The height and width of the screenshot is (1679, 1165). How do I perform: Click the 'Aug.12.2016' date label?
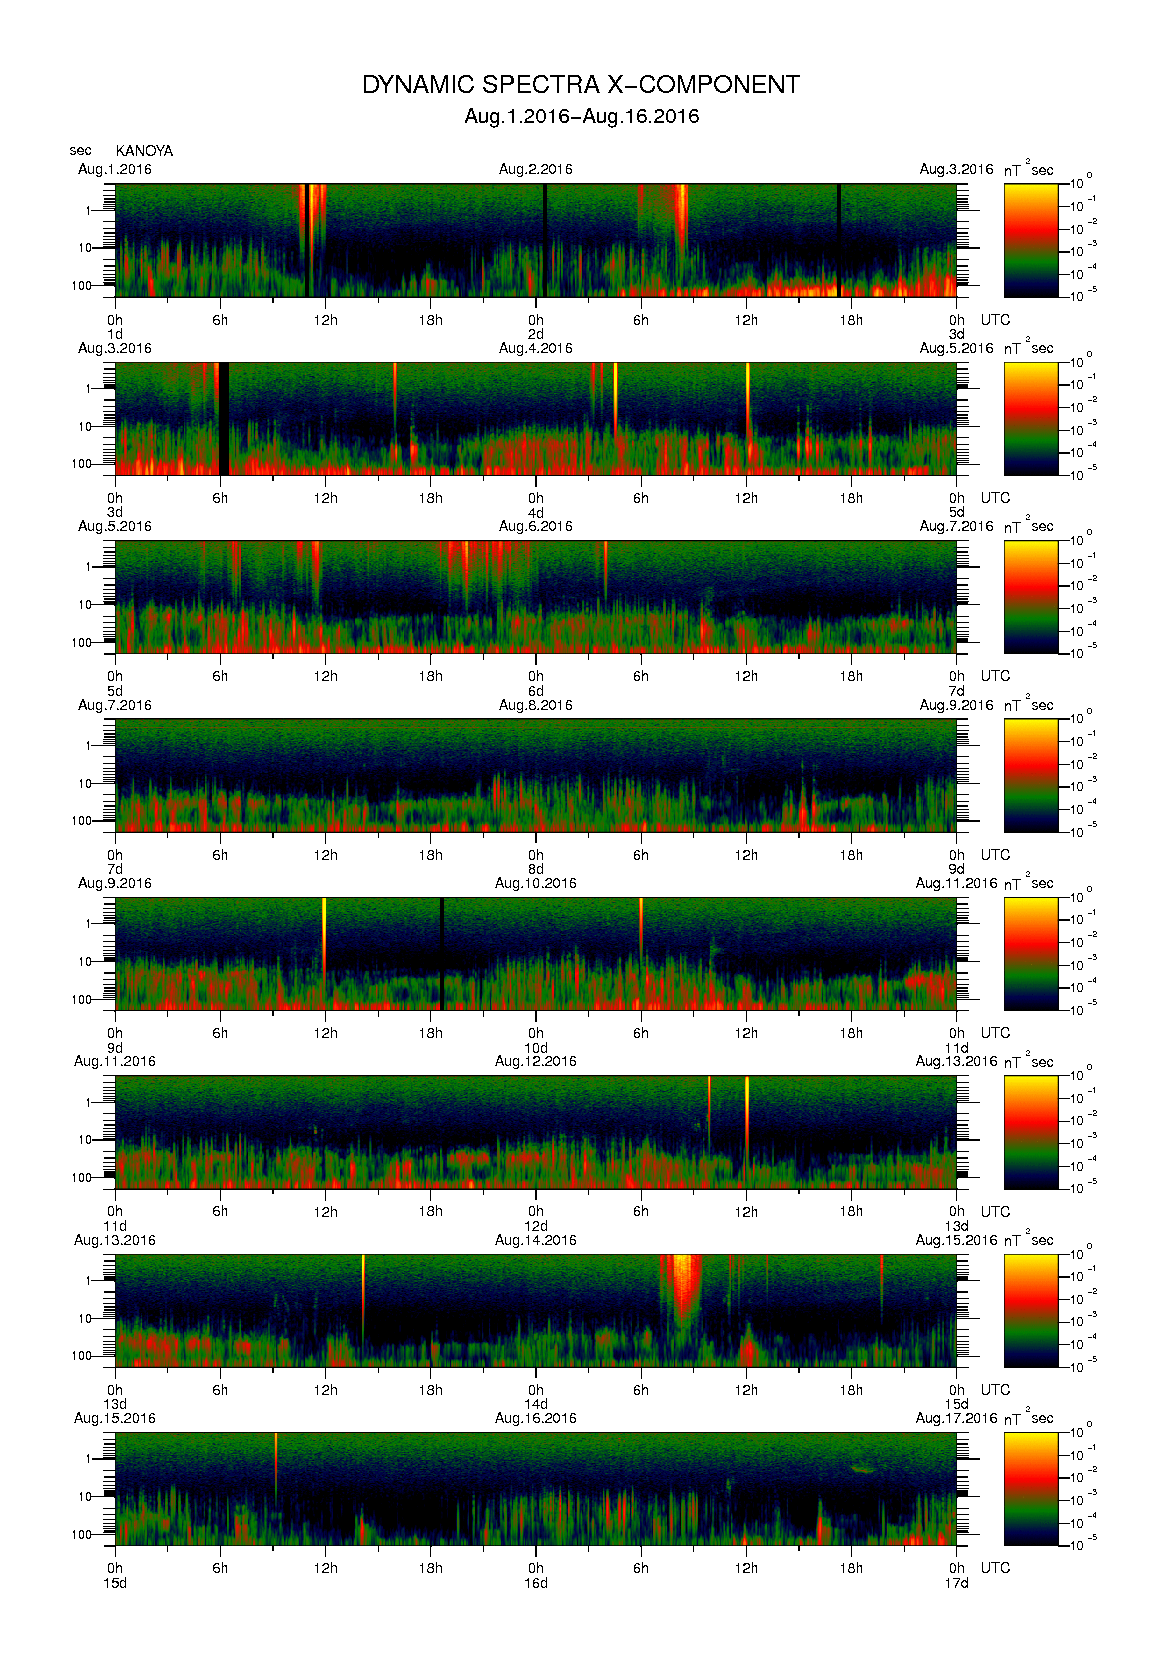[536, 1061]
